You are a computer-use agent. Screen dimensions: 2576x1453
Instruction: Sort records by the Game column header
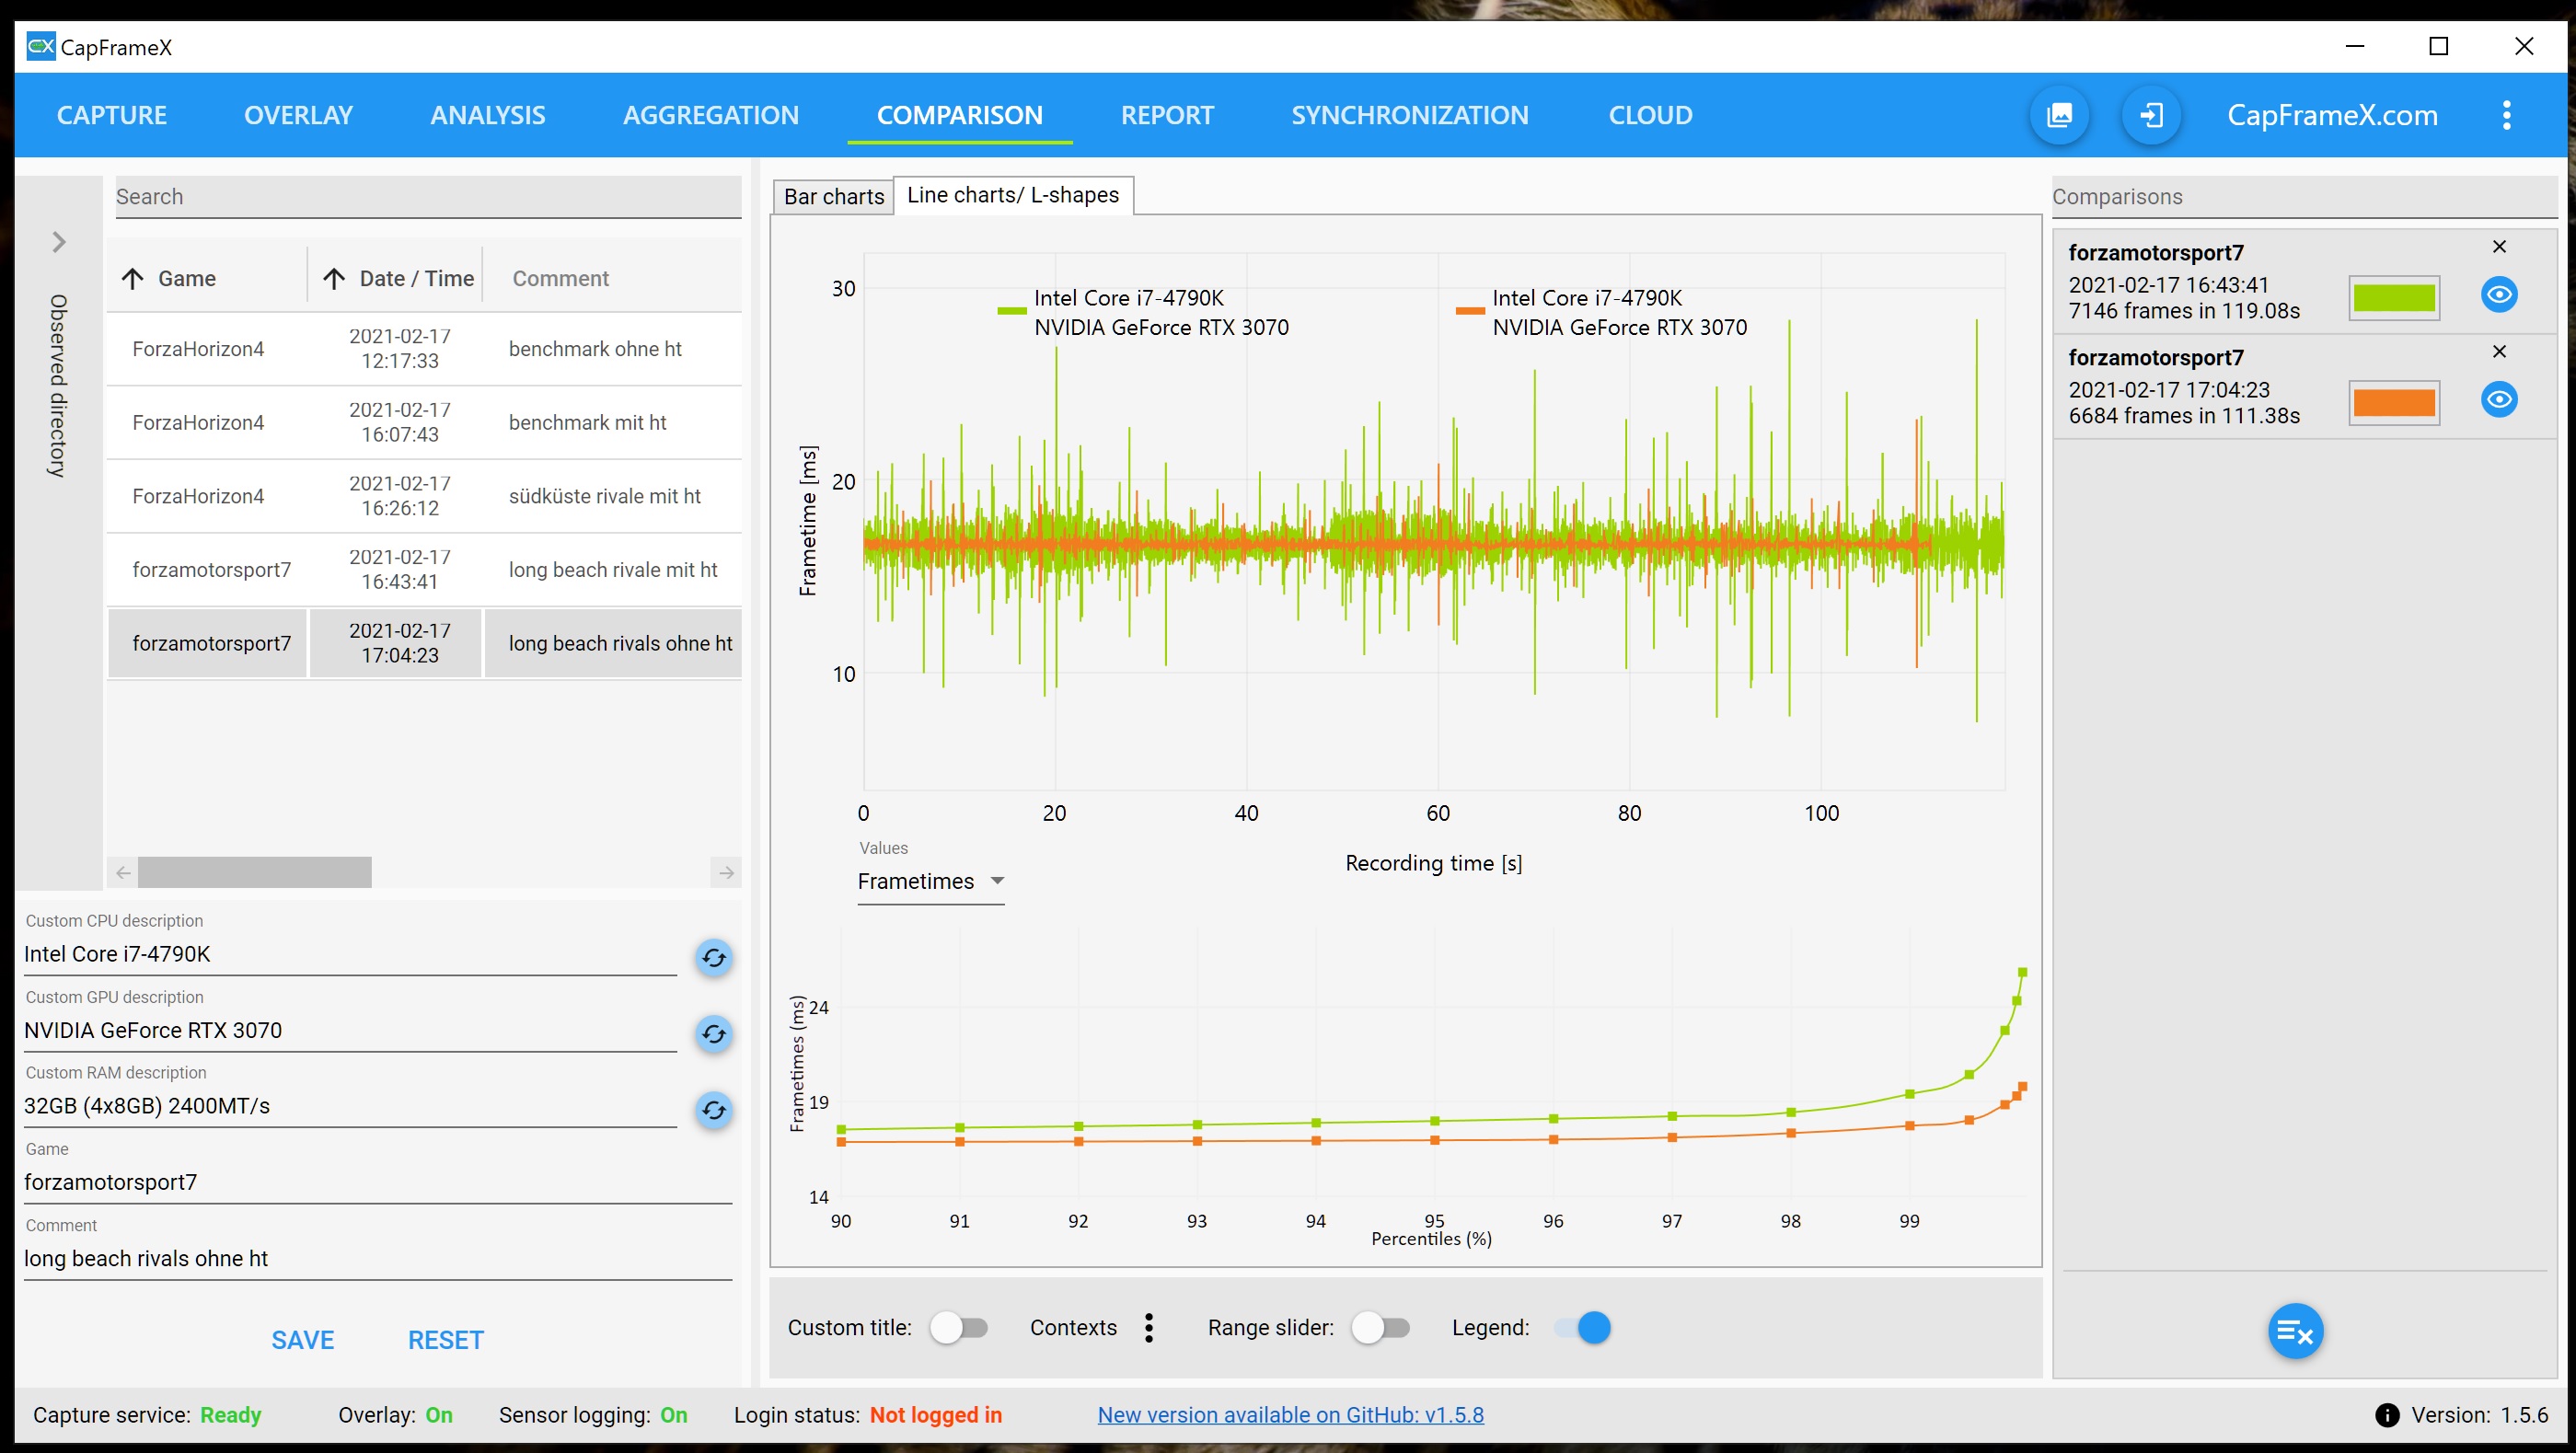(186, 279)
